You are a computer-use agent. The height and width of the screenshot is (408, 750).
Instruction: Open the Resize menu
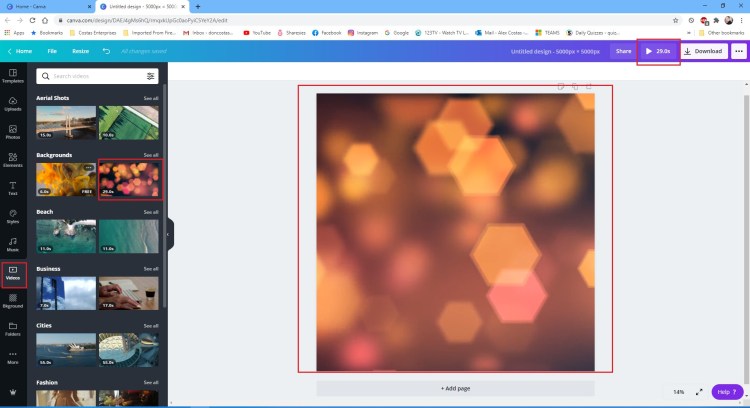(80, 51)
